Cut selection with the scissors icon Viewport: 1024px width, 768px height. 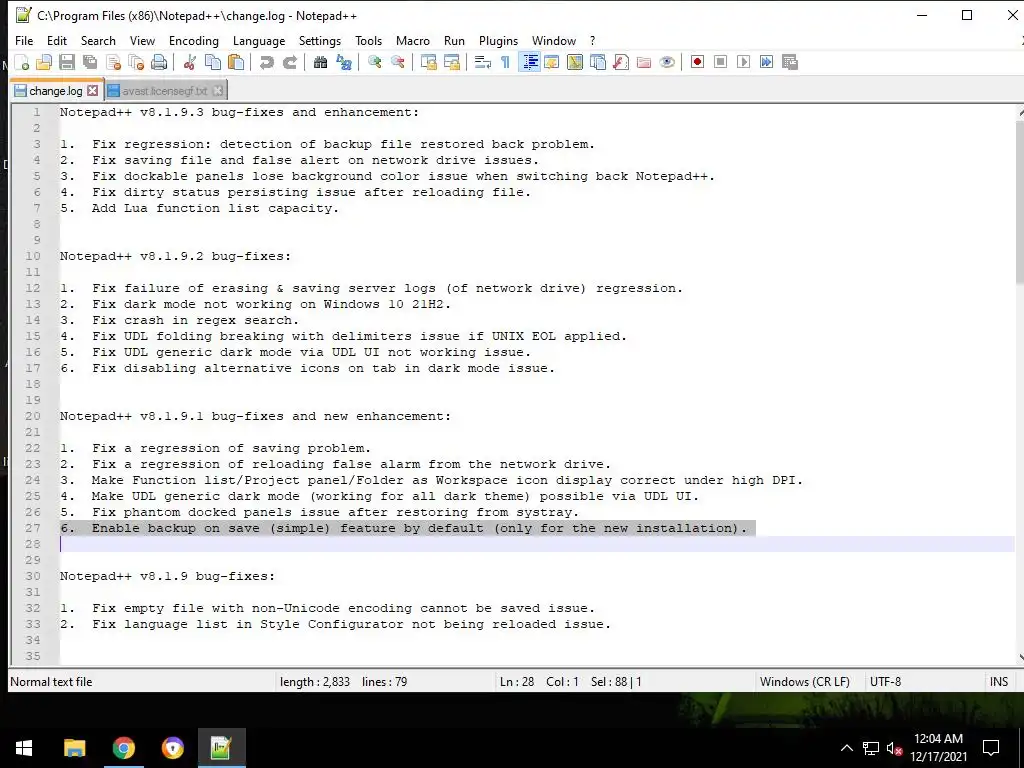coord(190,62)
